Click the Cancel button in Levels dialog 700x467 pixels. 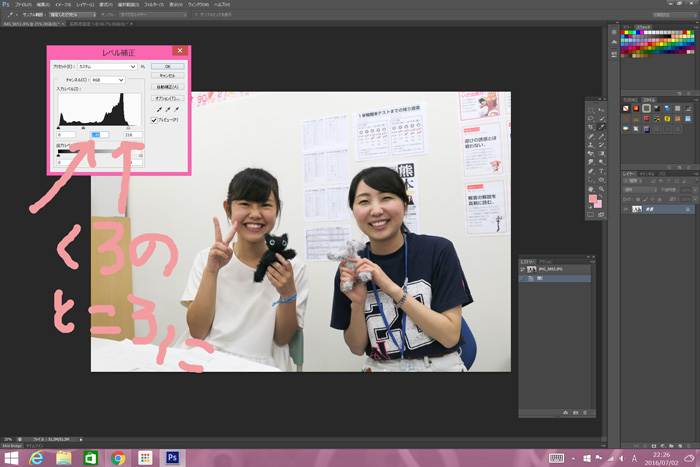pos(167,76)
